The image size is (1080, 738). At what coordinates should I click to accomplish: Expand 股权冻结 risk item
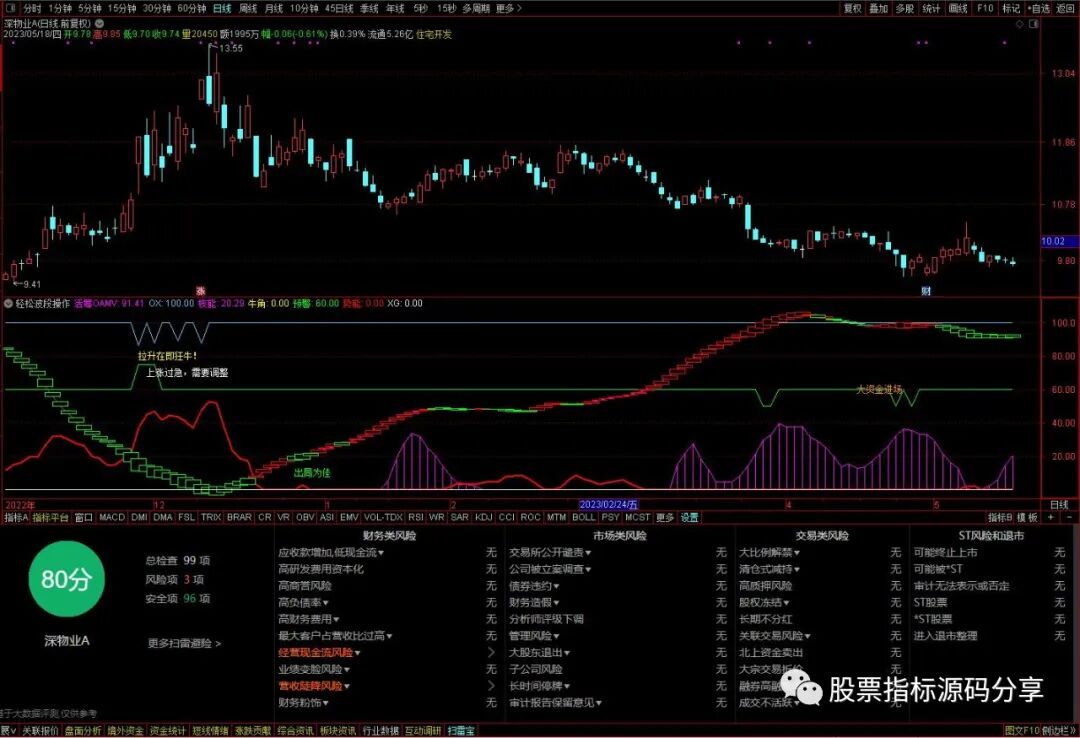tap(764, 602)
